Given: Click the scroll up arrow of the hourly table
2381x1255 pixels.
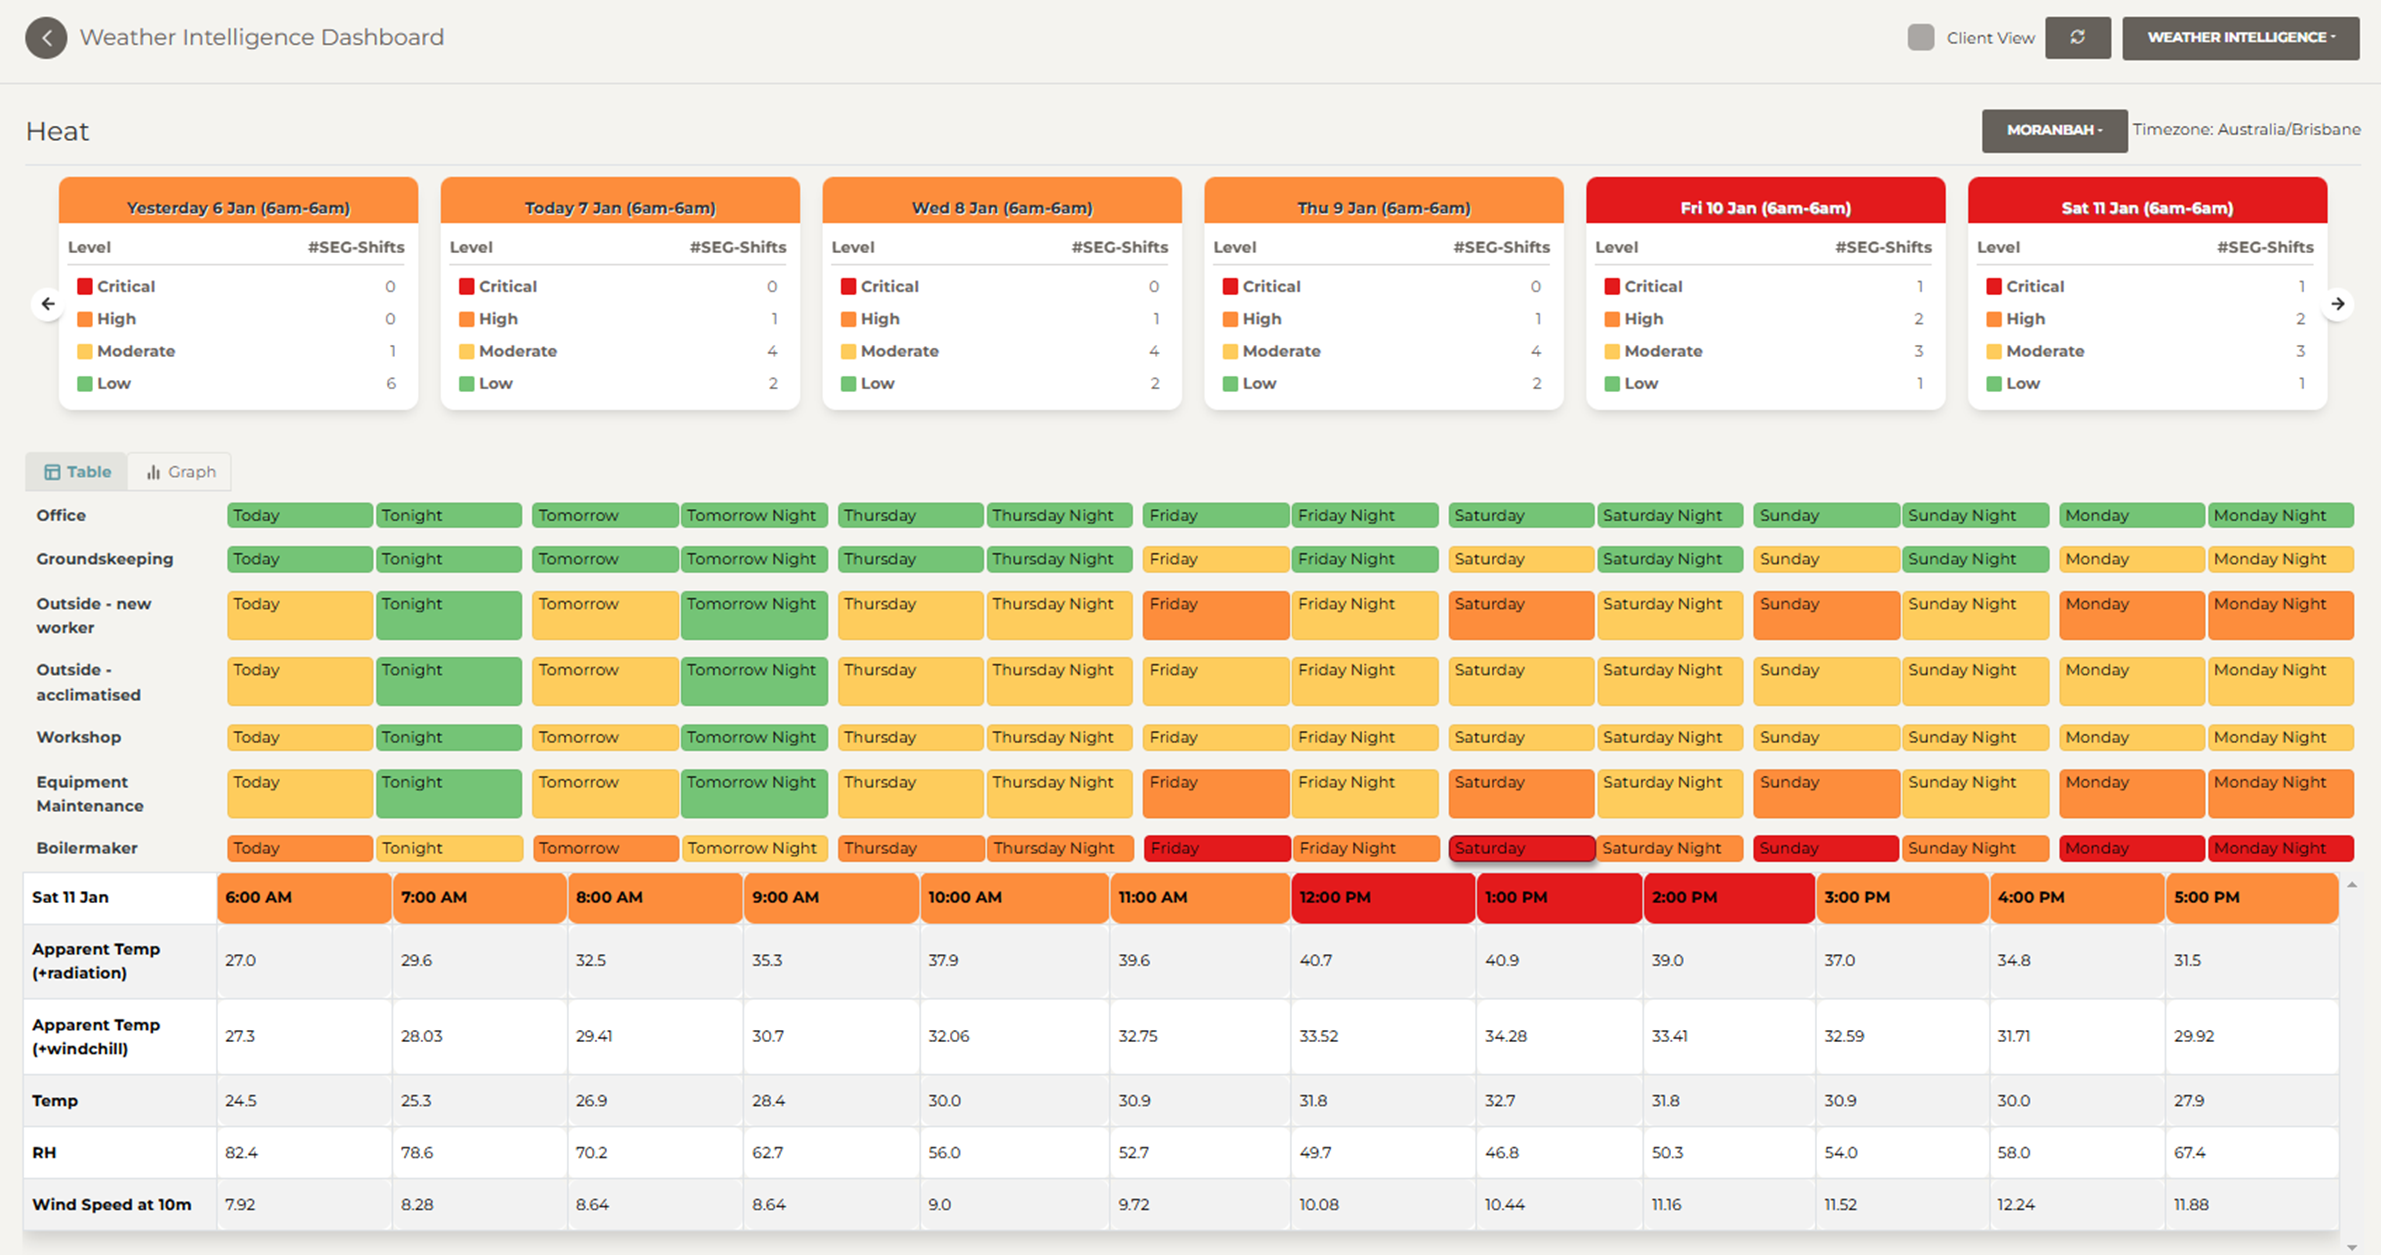Looking at the screenshot, I should 2352,885.
